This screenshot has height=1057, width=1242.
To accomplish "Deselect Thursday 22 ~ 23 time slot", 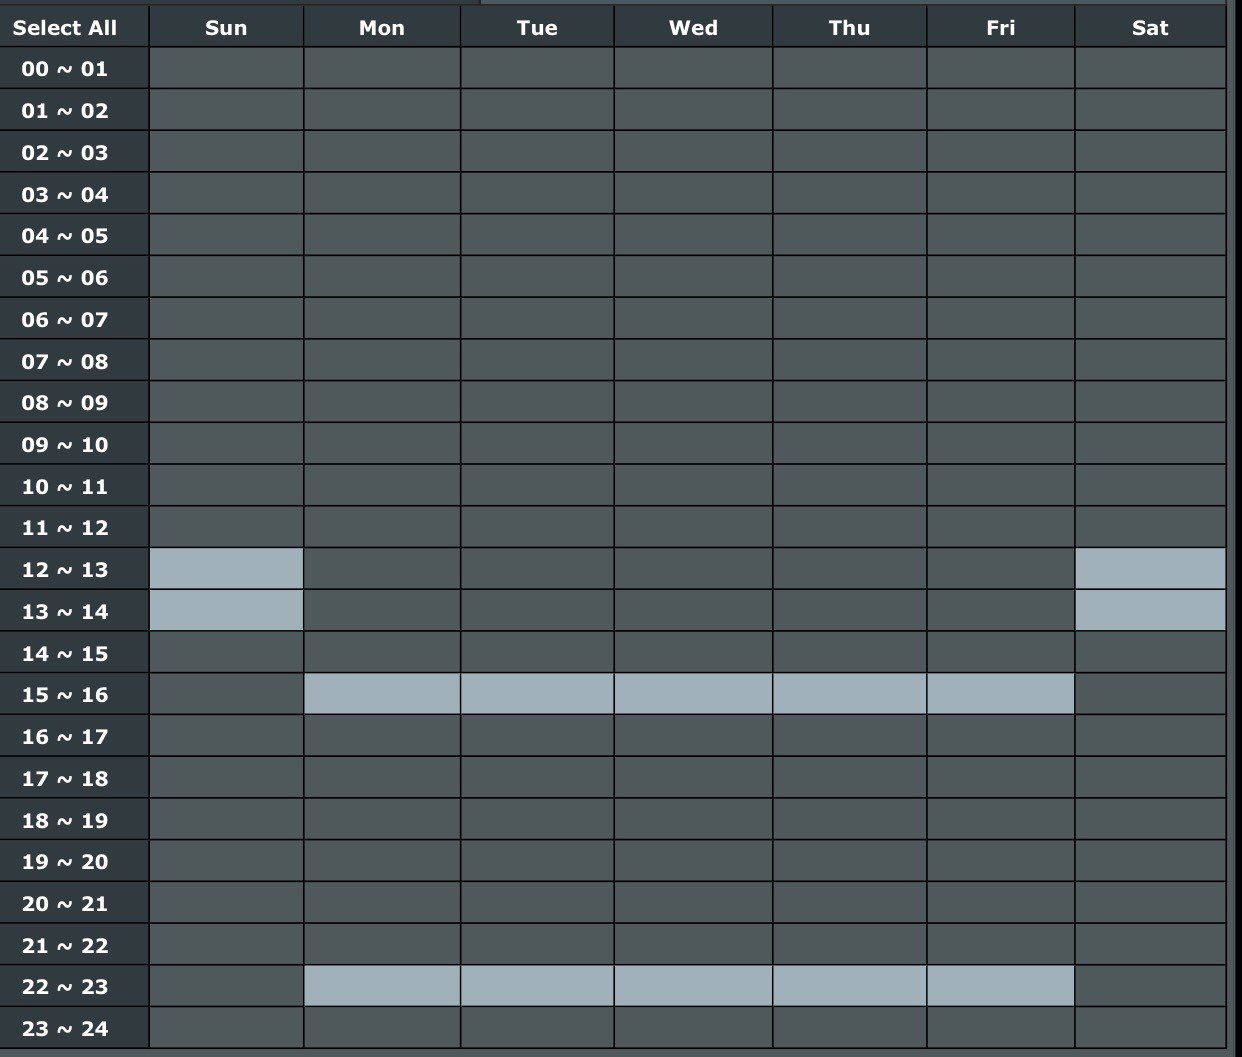I will click(x=849, y=986).
